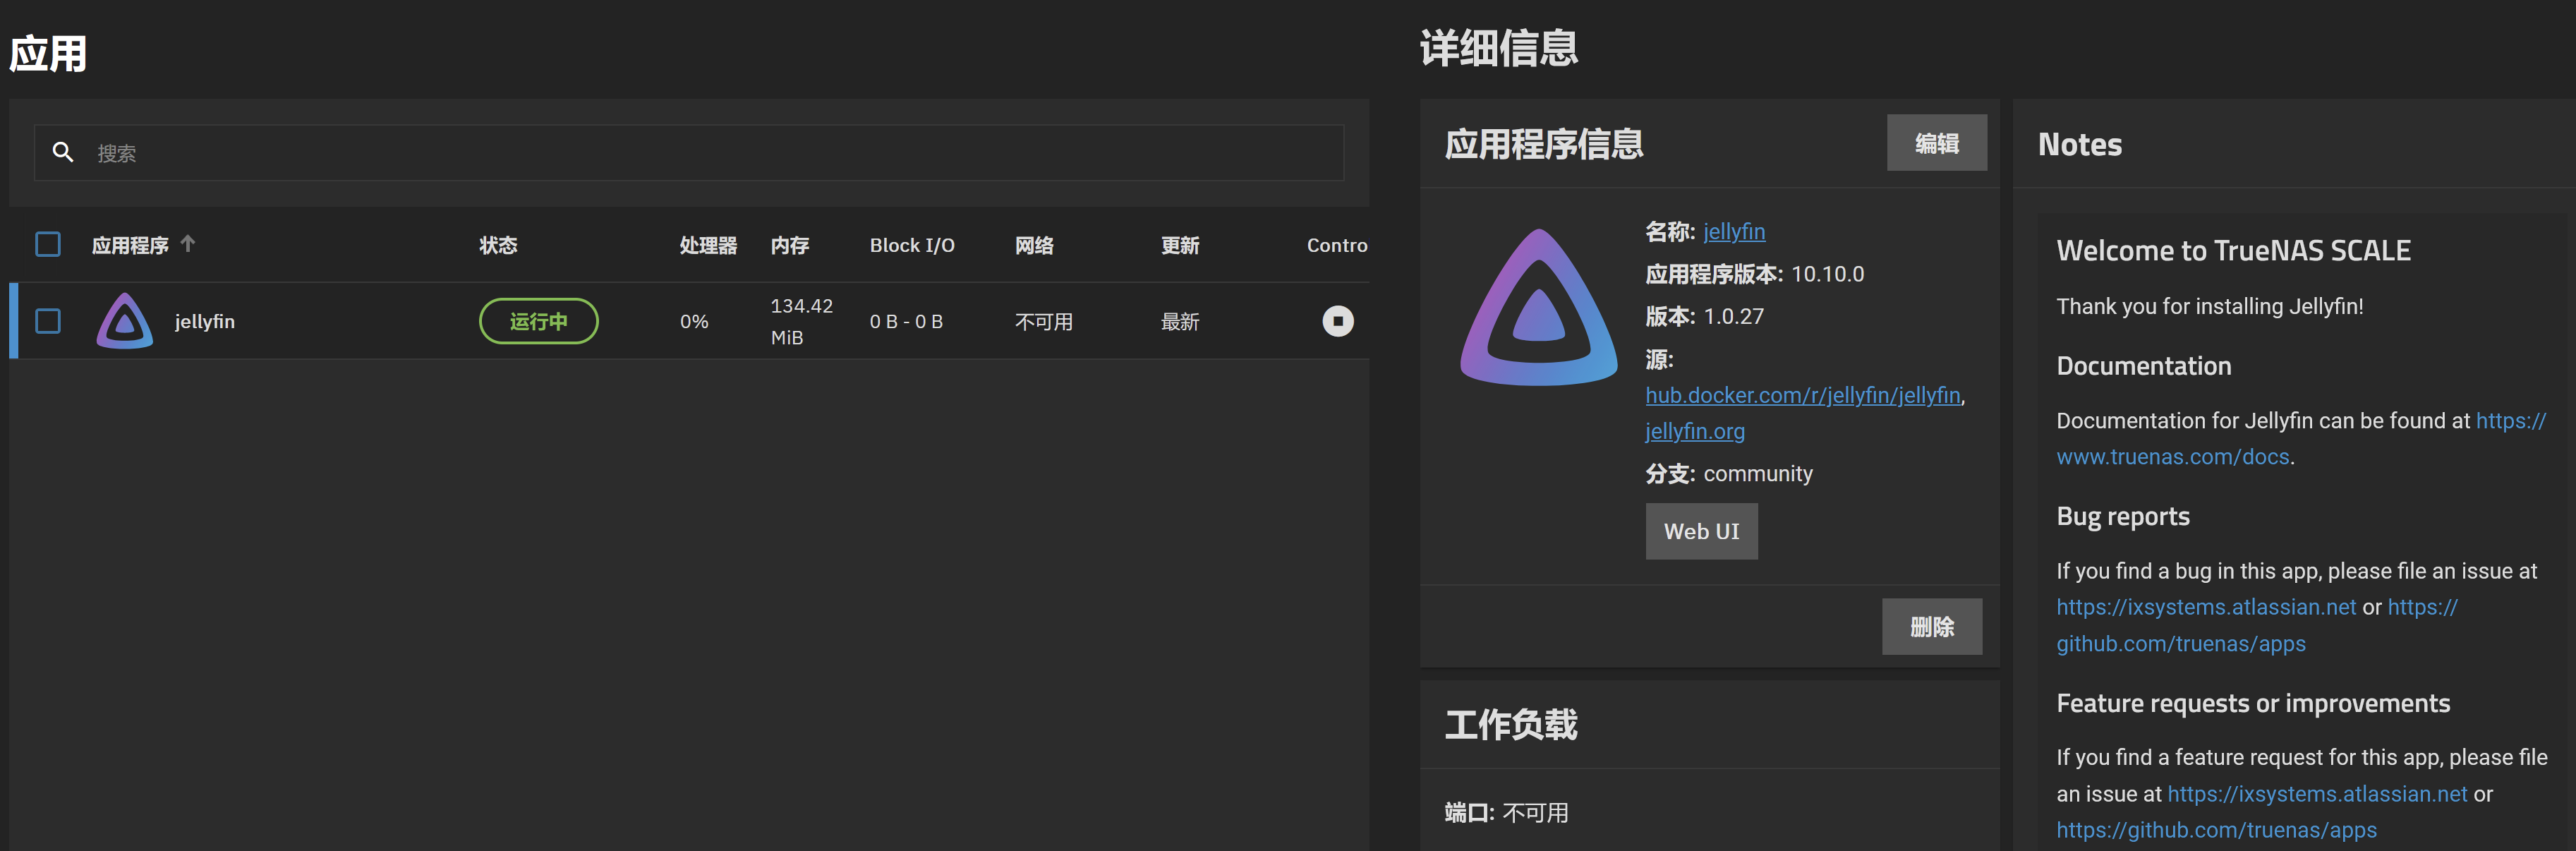Viewport: 2576px width, 851px height.
Task: Click the jellyfin logo in app row
Action: coord(125,321)
